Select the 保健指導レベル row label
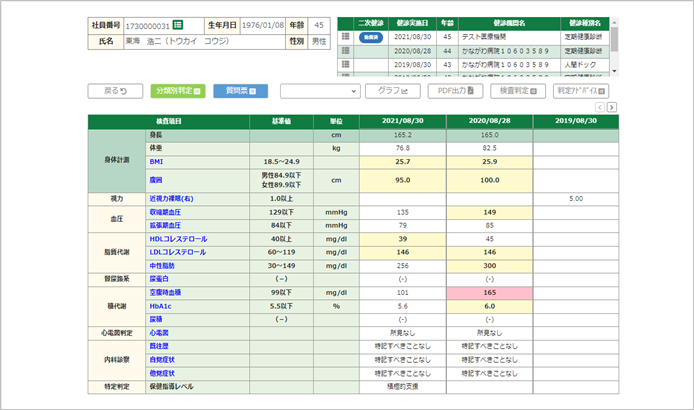Screen dimensions: 694x410 171,387
